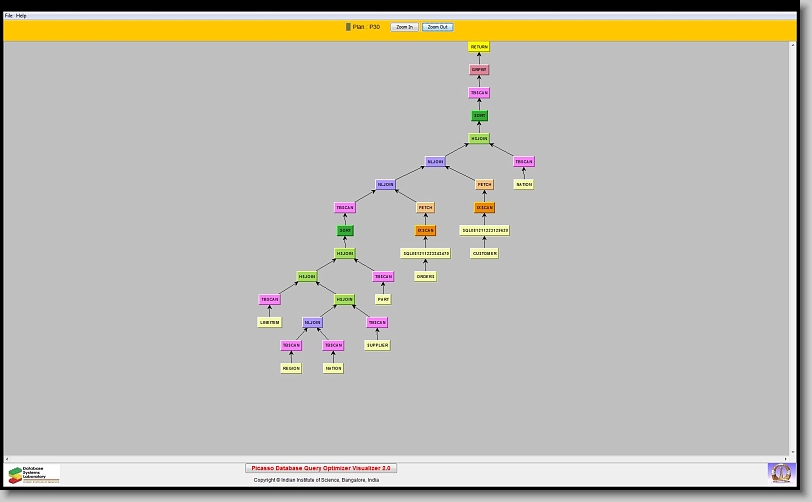
Task: Click the green SORT node below the top TBSCAN
Action: click(x=479, y=116)
